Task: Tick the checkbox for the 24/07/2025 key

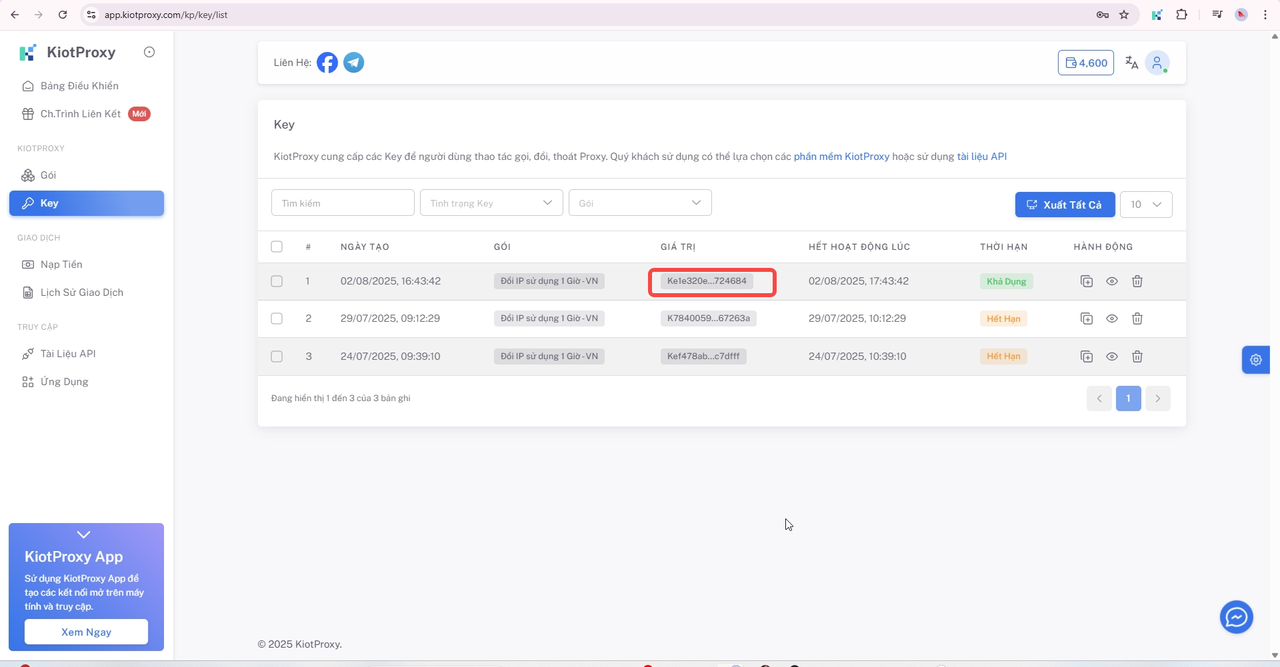Action: point(276,356)
